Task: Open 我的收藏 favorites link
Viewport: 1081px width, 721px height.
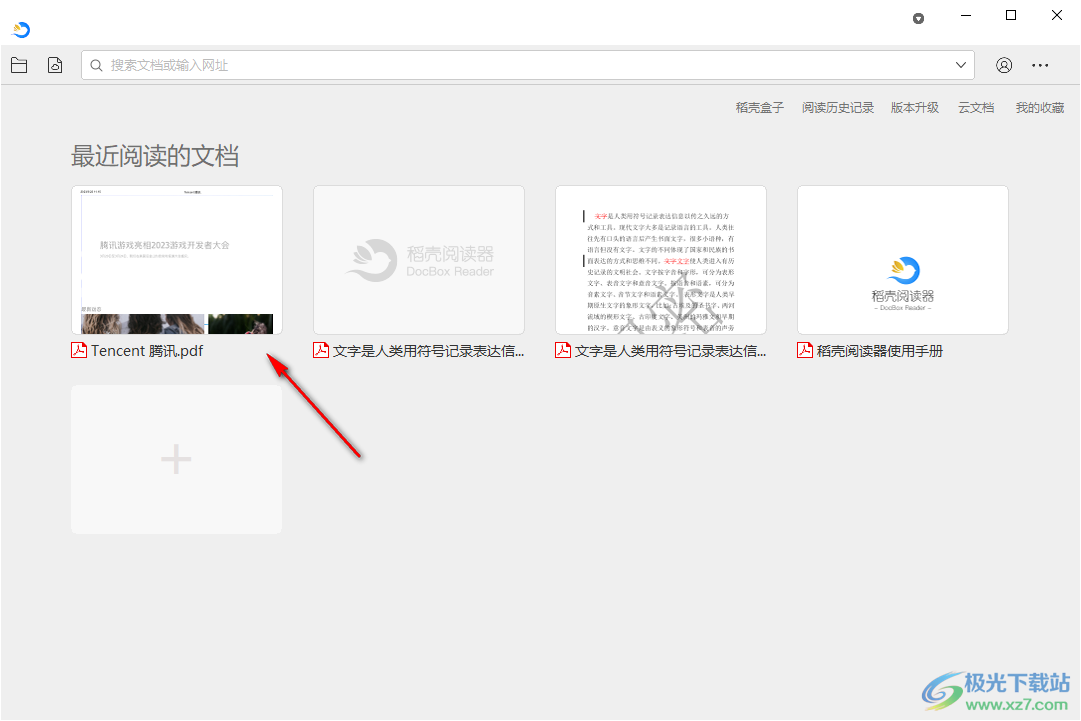Action: (1040, 108)
